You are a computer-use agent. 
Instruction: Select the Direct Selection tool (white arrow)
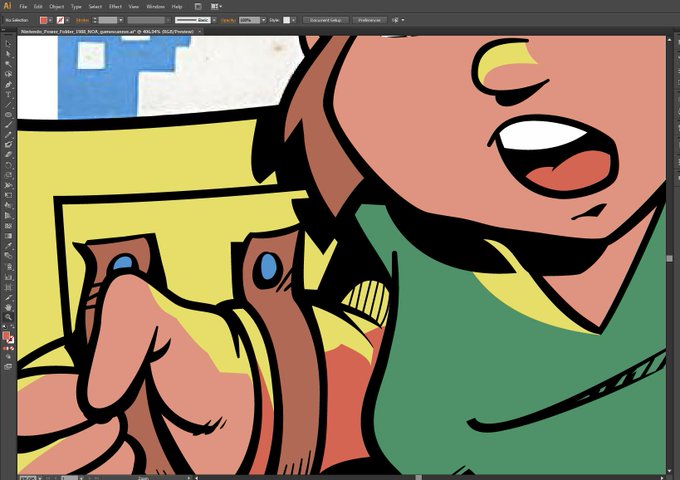(8, 54)
